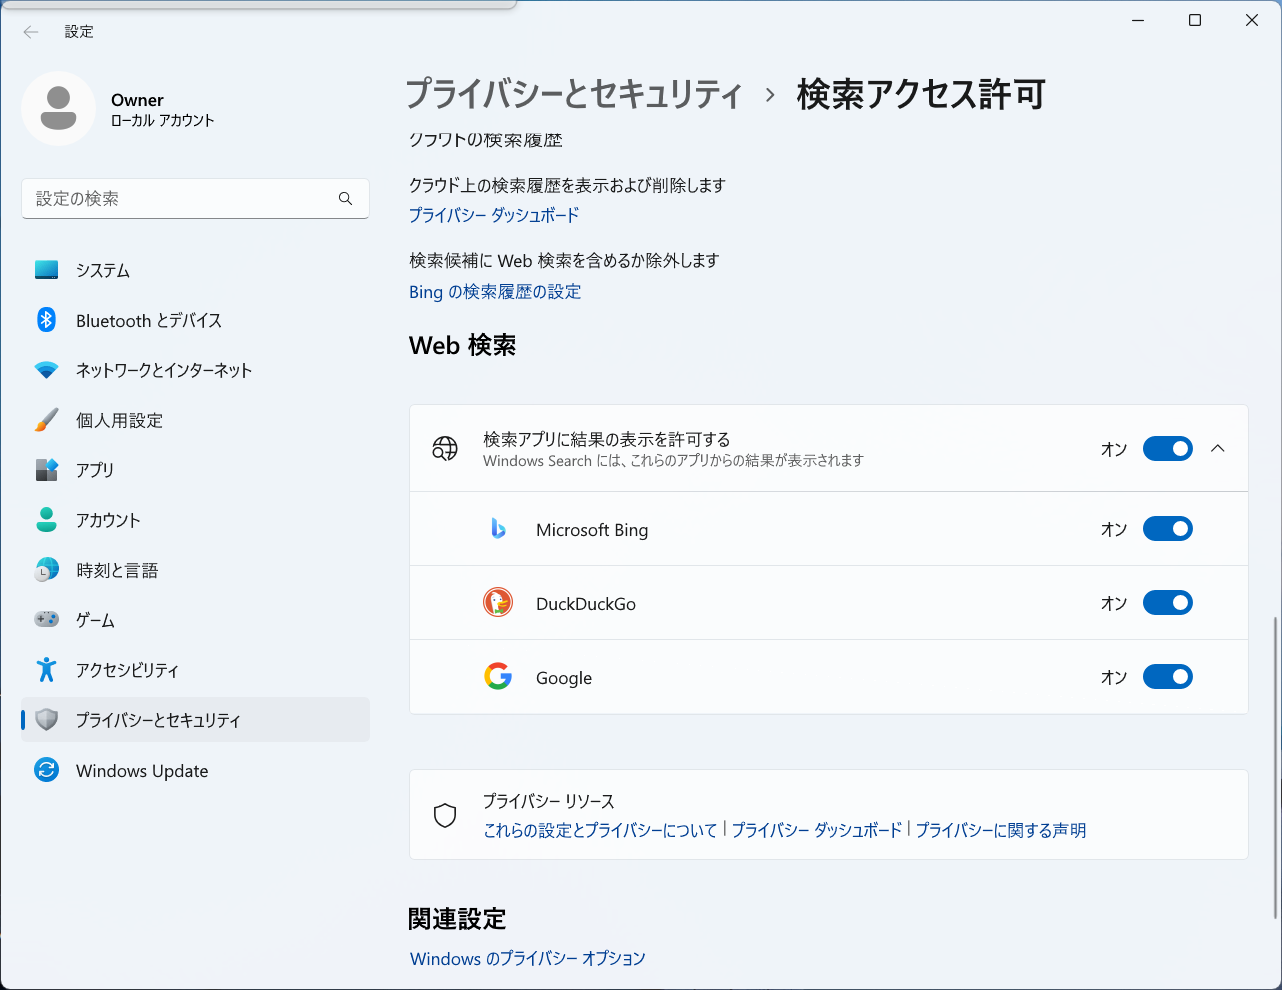The height and width of the screenshot is (990, 1282).
Task: Click the 個人用設定 paintbrush icon
Action: pyautogui.click(x=46, y=420)
